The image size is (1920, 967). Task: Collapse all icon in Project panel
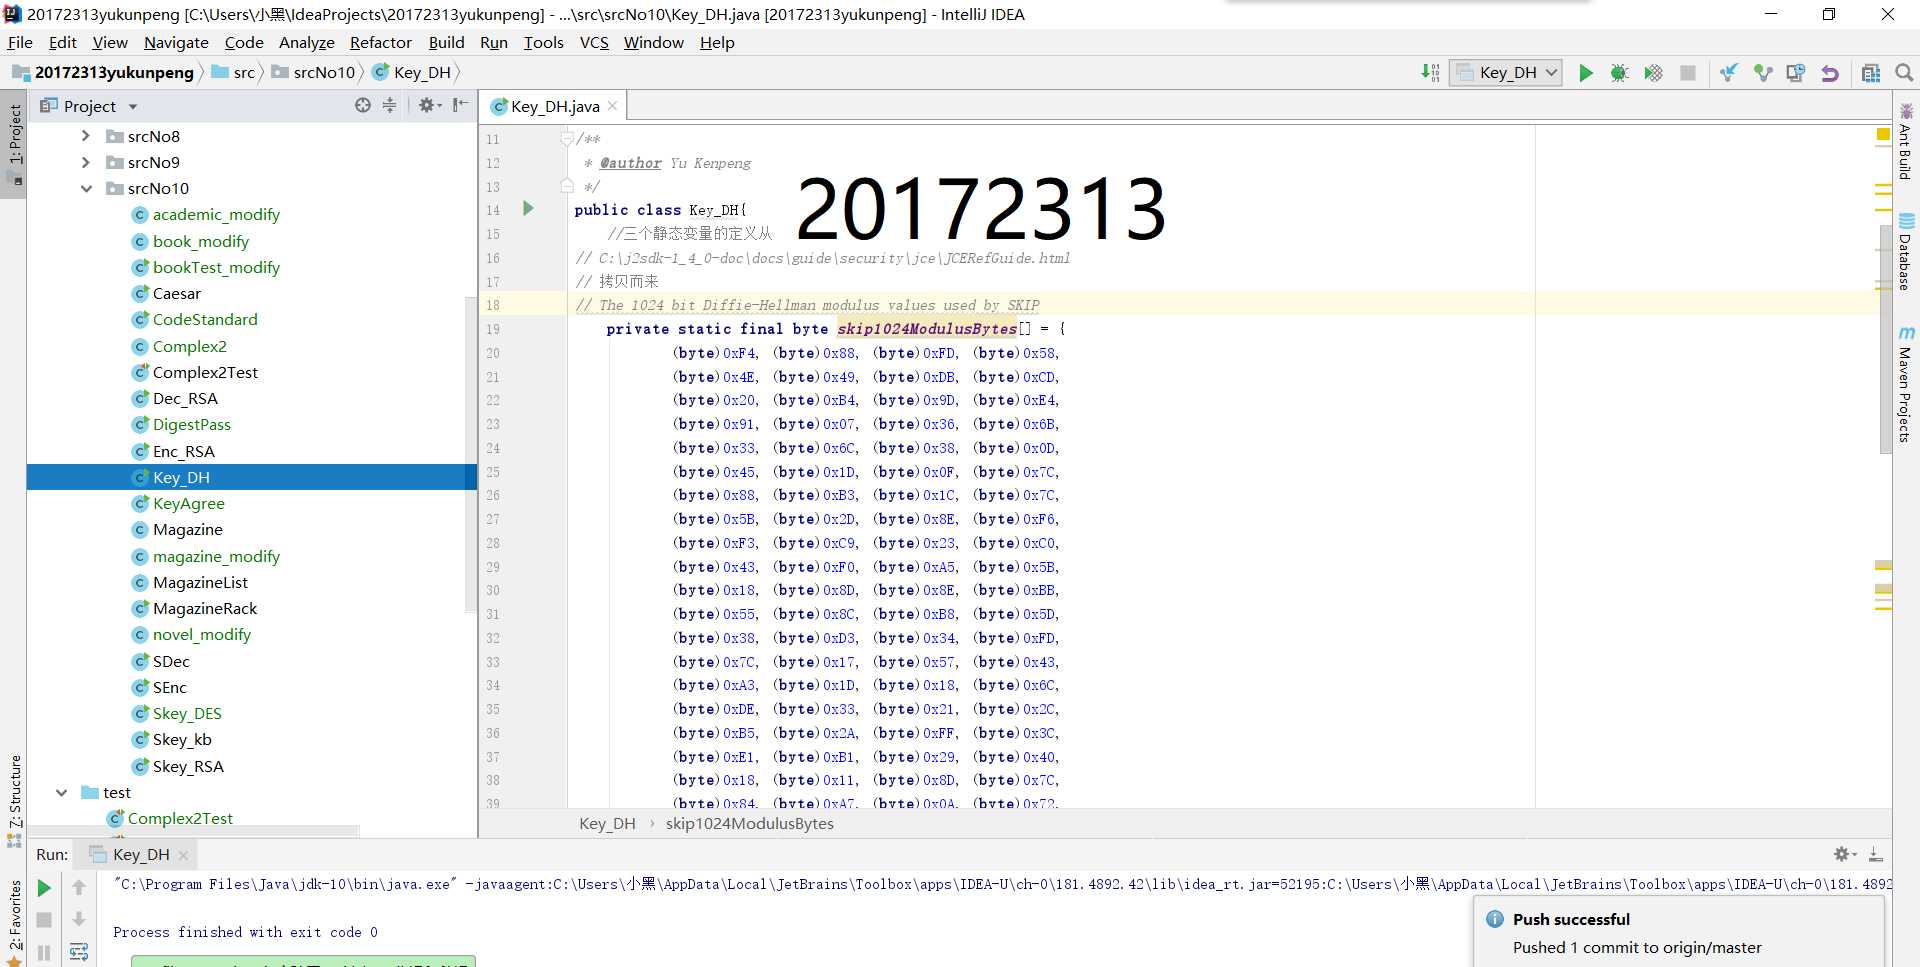[x=390, y=105]
